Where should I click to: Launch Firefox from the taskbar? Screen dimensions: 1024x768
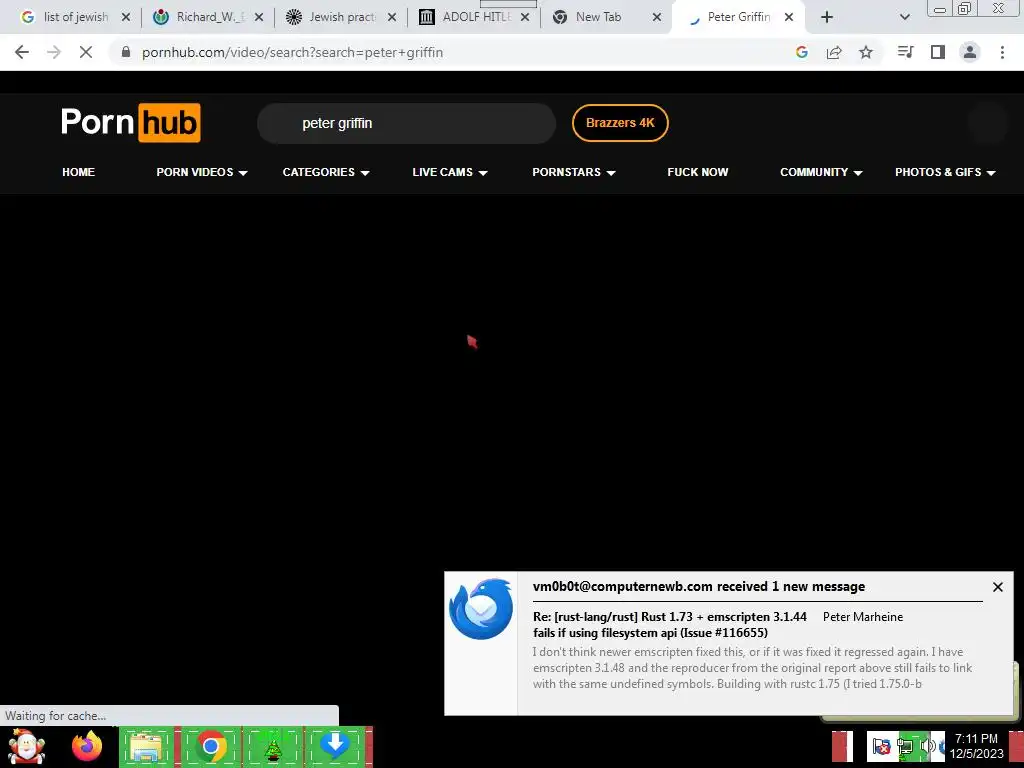(87, 746)
